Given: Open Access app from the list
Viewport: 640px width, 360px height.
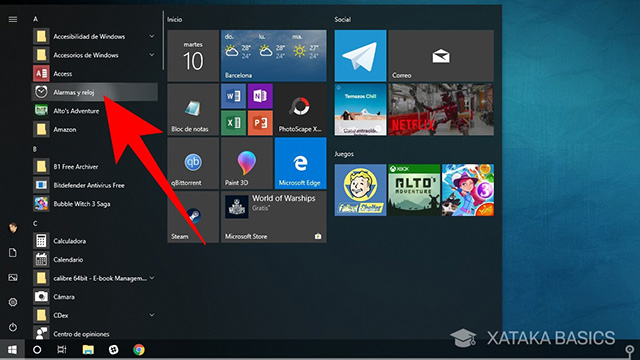Looking at the screenshot, I should click(95, 73).
